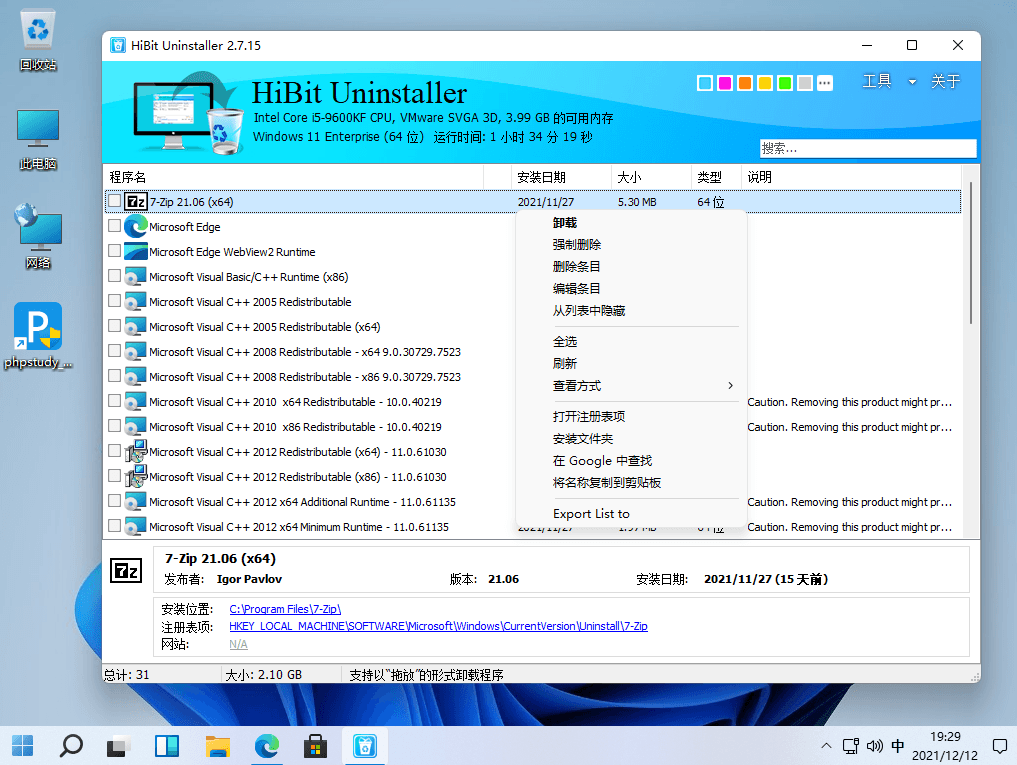Check the Microsoft Edge checkbox
This screenshot has height=765, width=1017.
pos(115,226)
